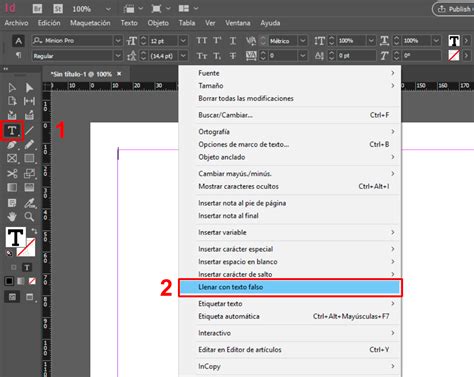The height and width of the screenshot is (377, 474).
Task: Open the 100% zoom level dropdown
Action: coord(108,9)
